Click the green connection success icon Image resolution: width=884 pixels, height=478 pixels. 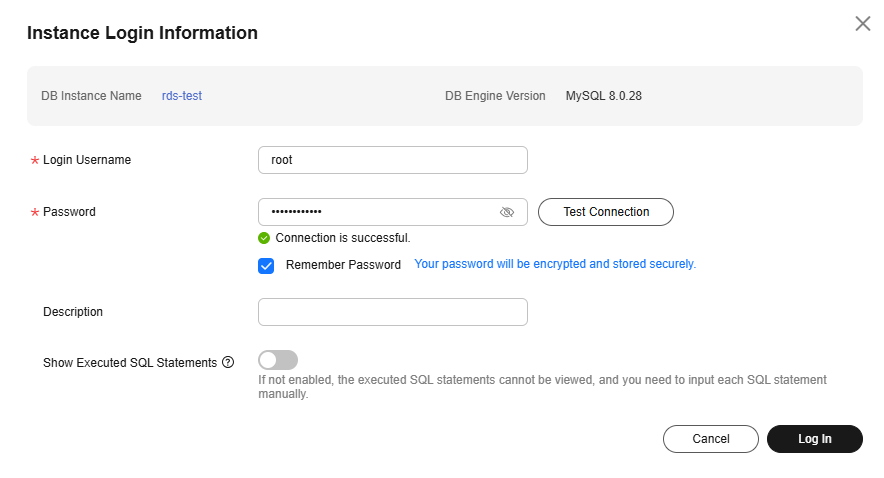click(x=264, y=238)
